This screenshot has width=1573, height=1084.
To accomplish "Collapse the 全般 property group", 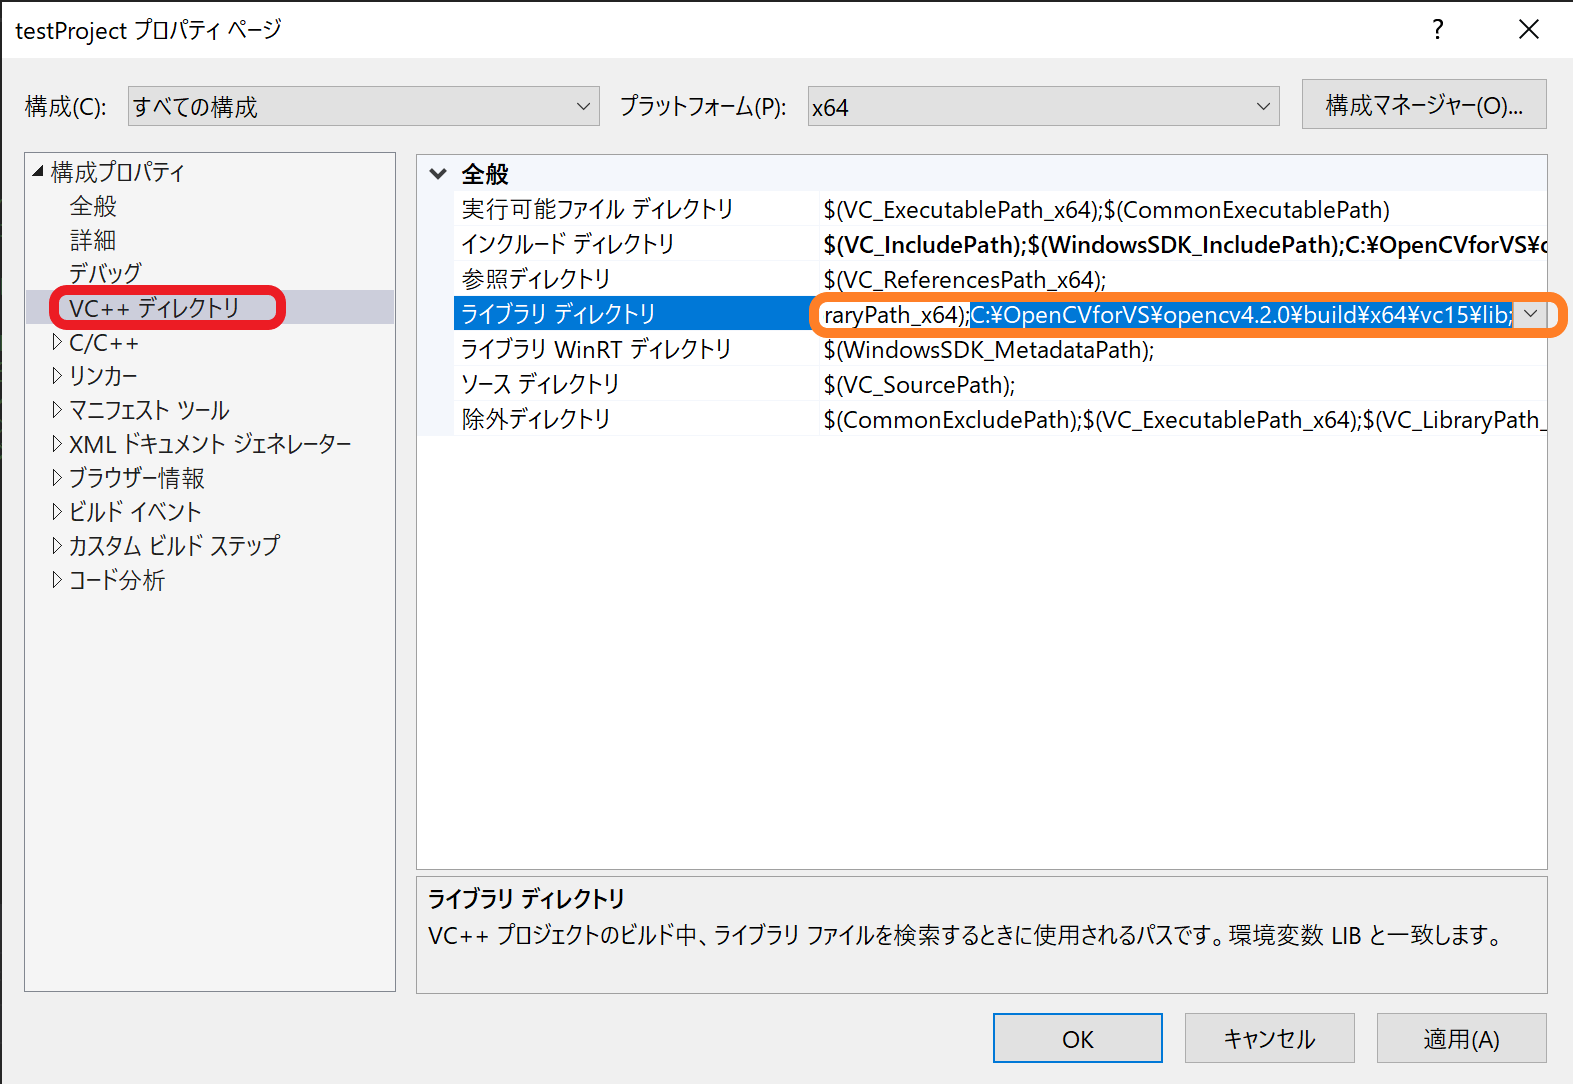I will pyautogui.click(x=438, y=174).
